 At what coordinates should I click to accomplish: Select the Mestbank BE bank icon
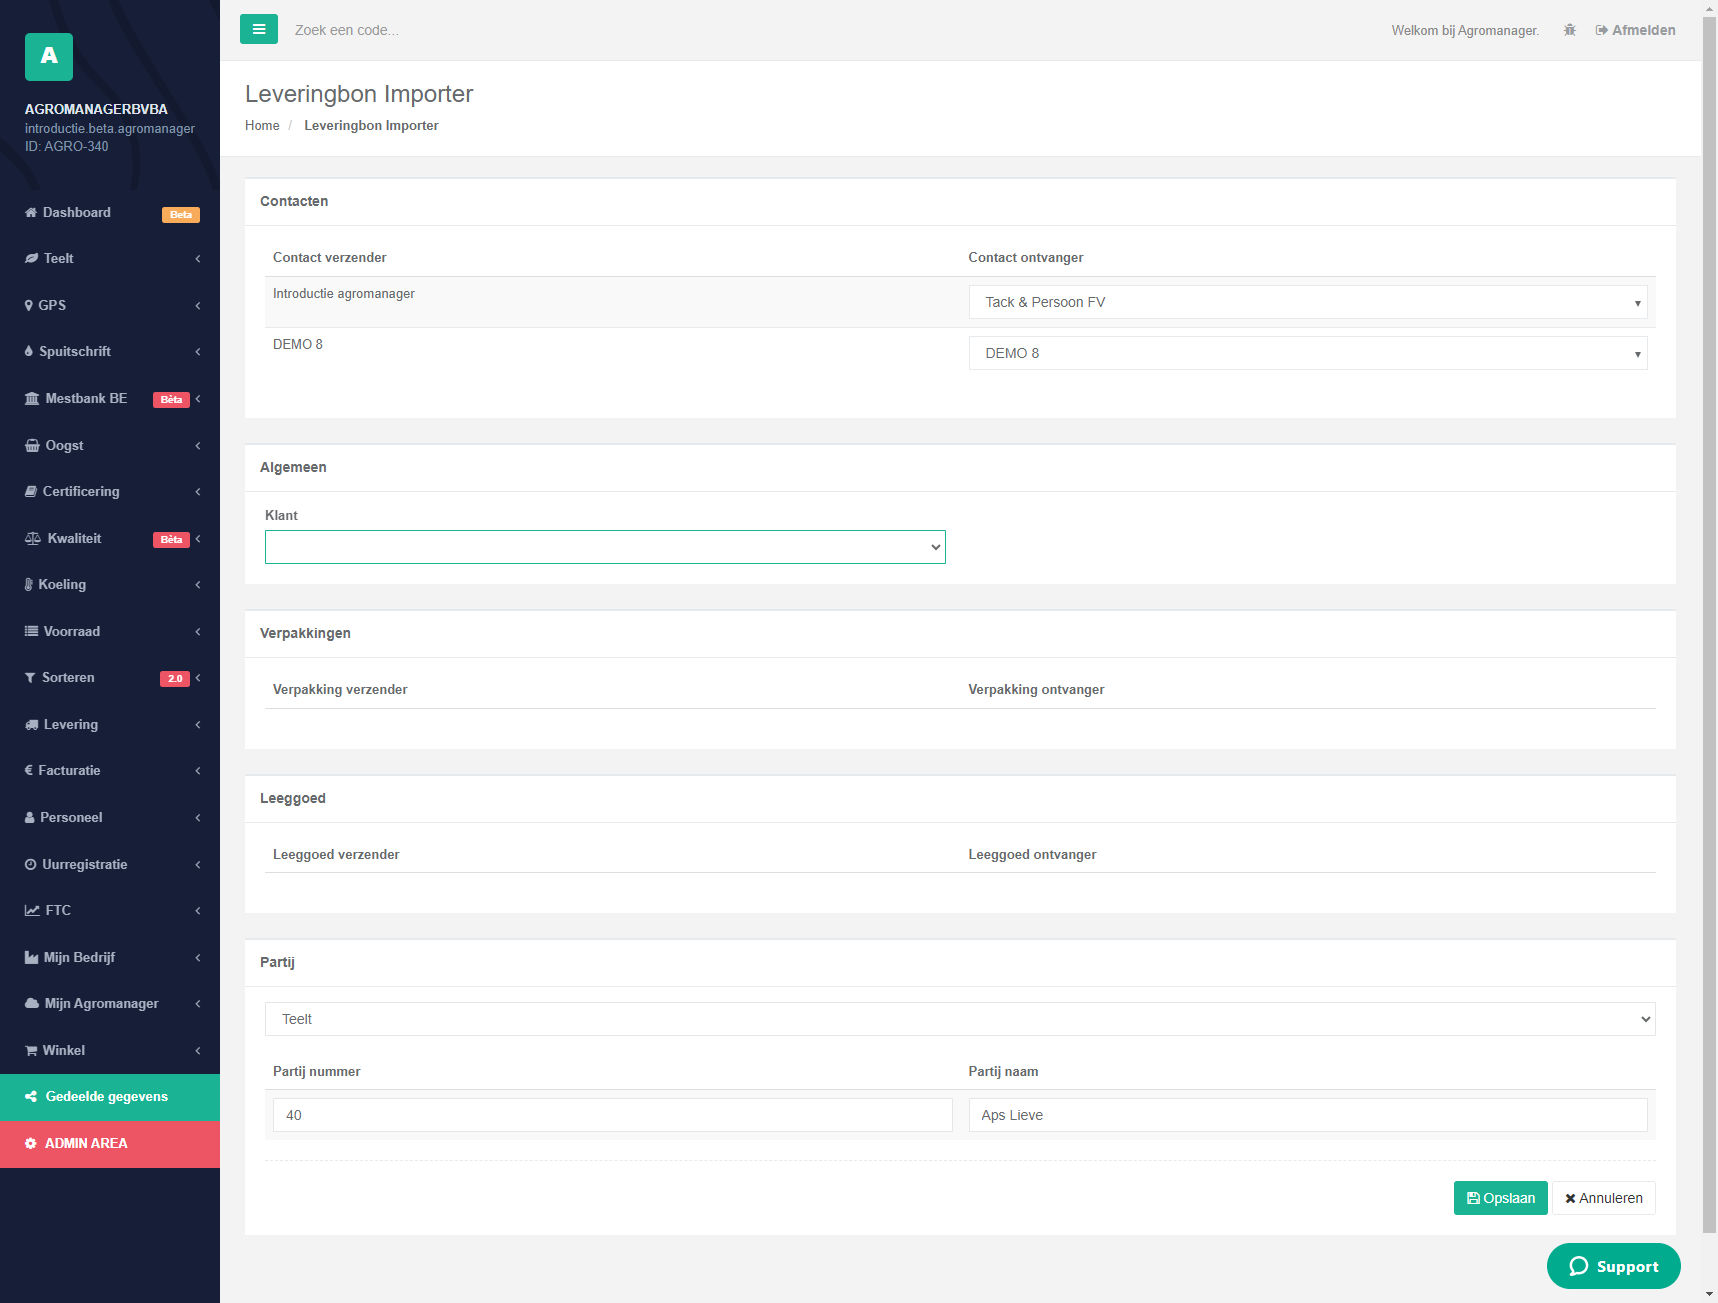[x=31, y=398]
